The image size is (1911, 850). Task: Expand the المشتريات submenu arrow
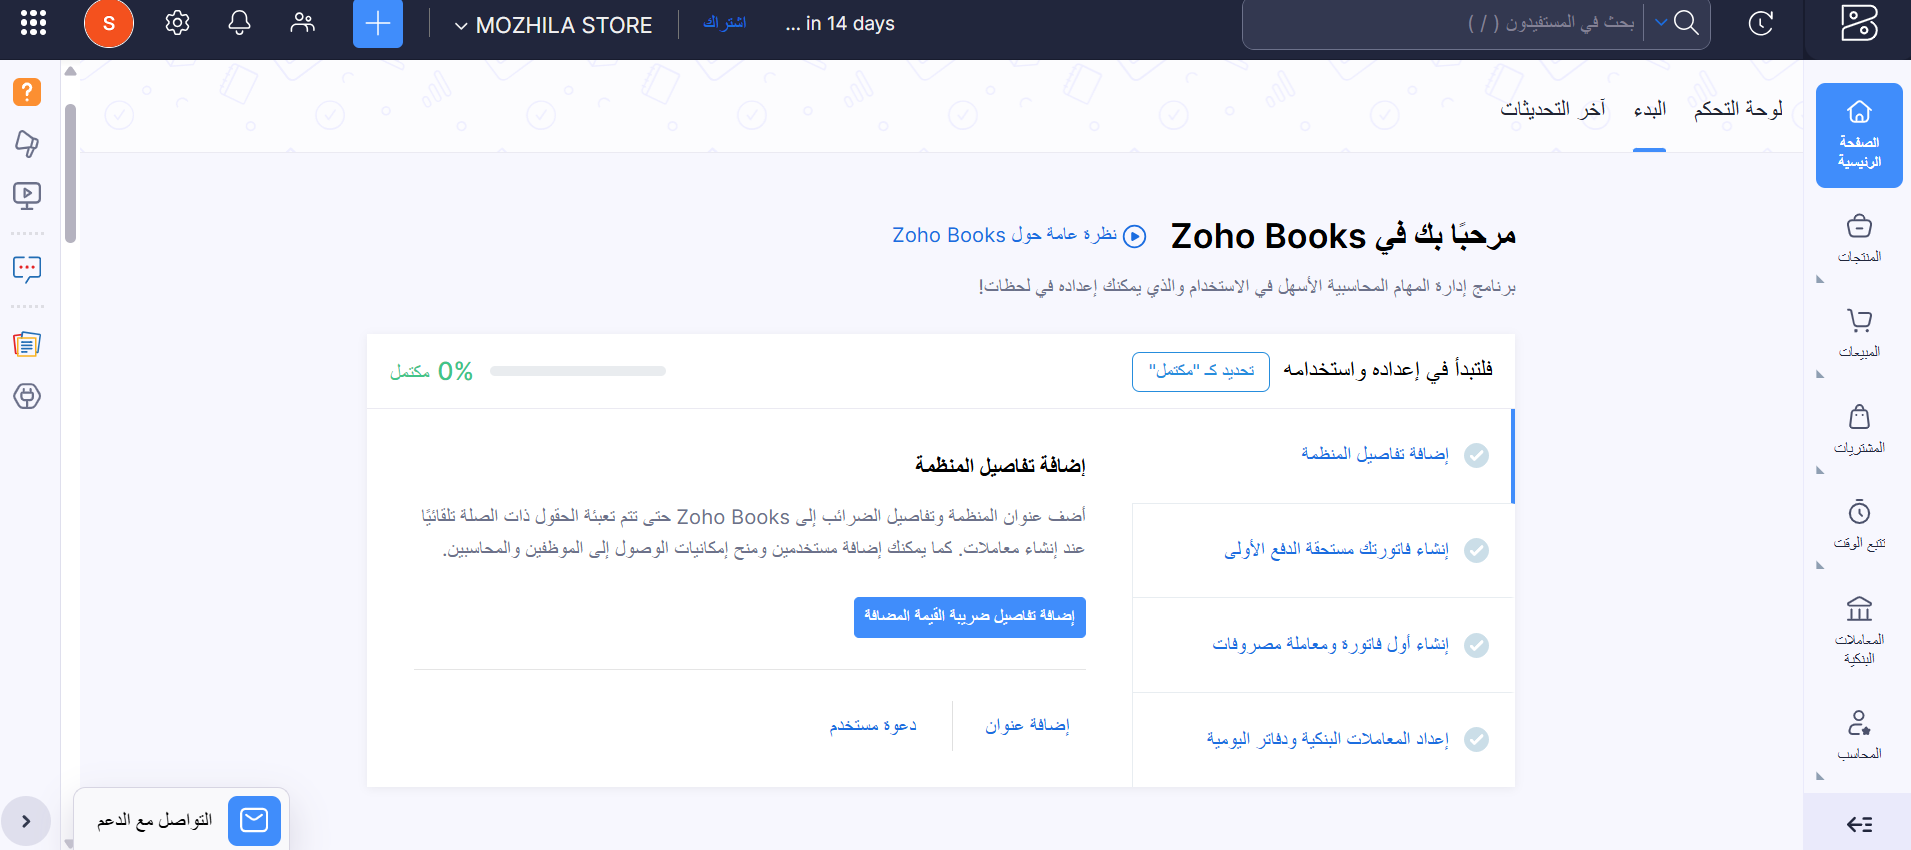pyautogui.click(x=1820, y=470)
